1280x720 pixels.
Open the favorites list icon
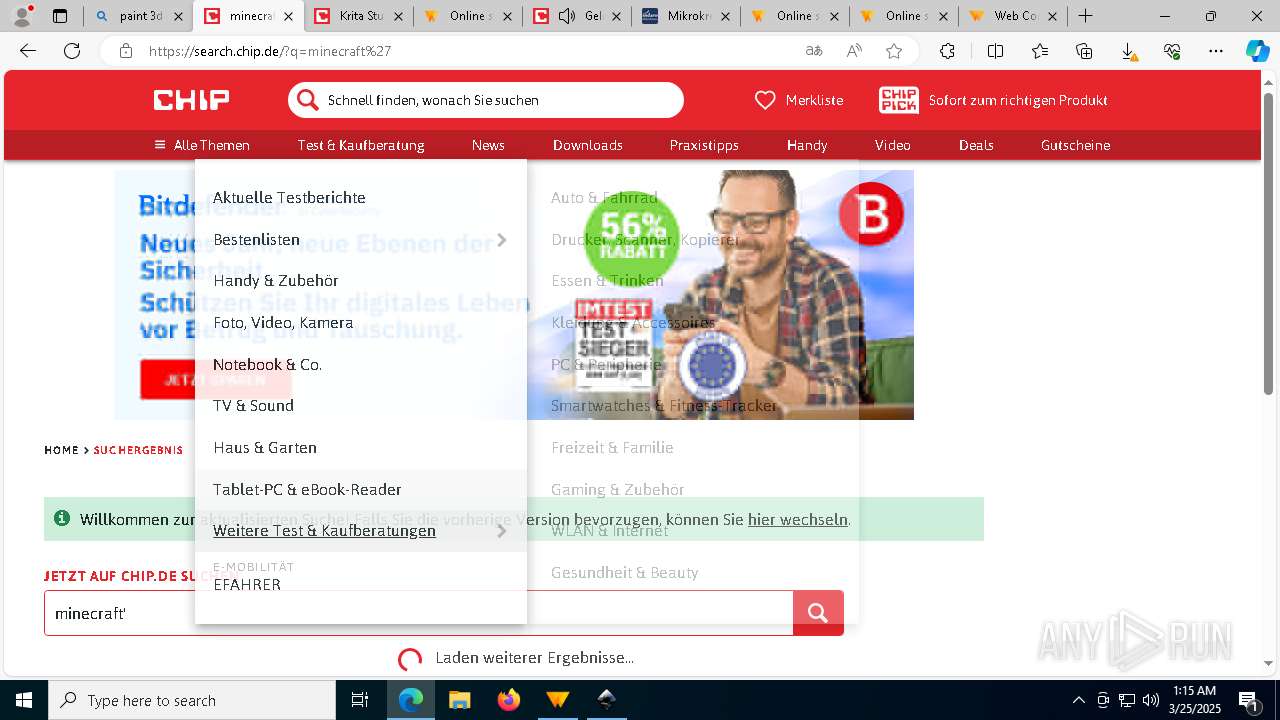point(1040,51)
